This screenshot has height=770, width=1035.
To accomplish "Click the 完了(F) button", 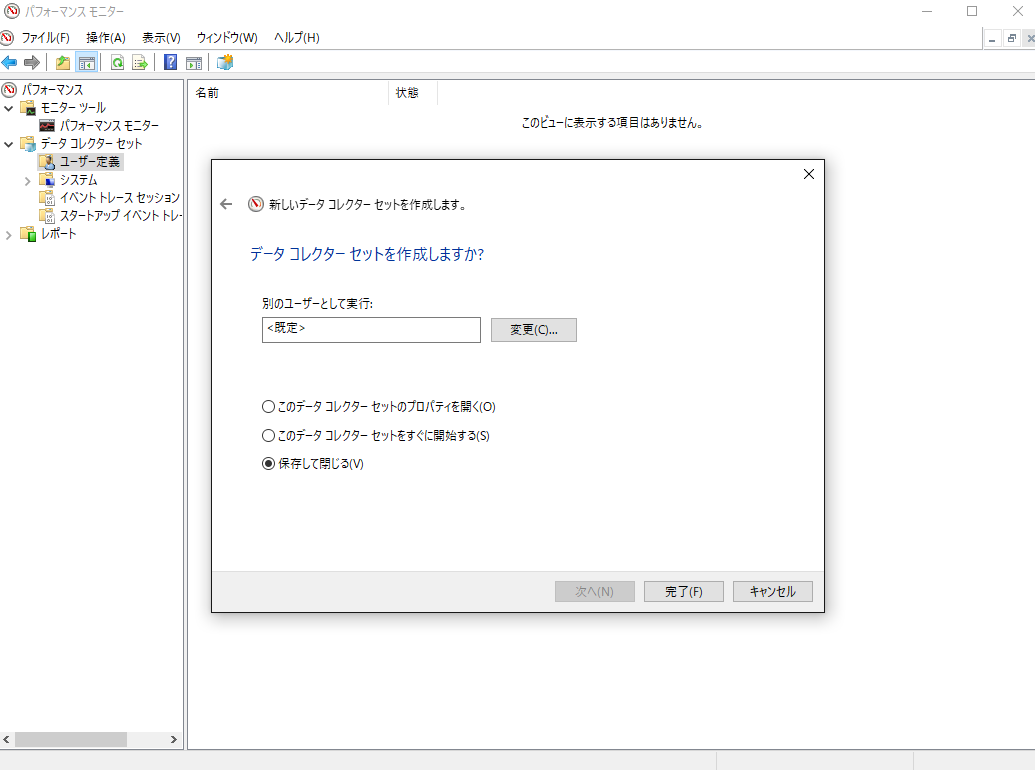I will click(x=684, y=591).
